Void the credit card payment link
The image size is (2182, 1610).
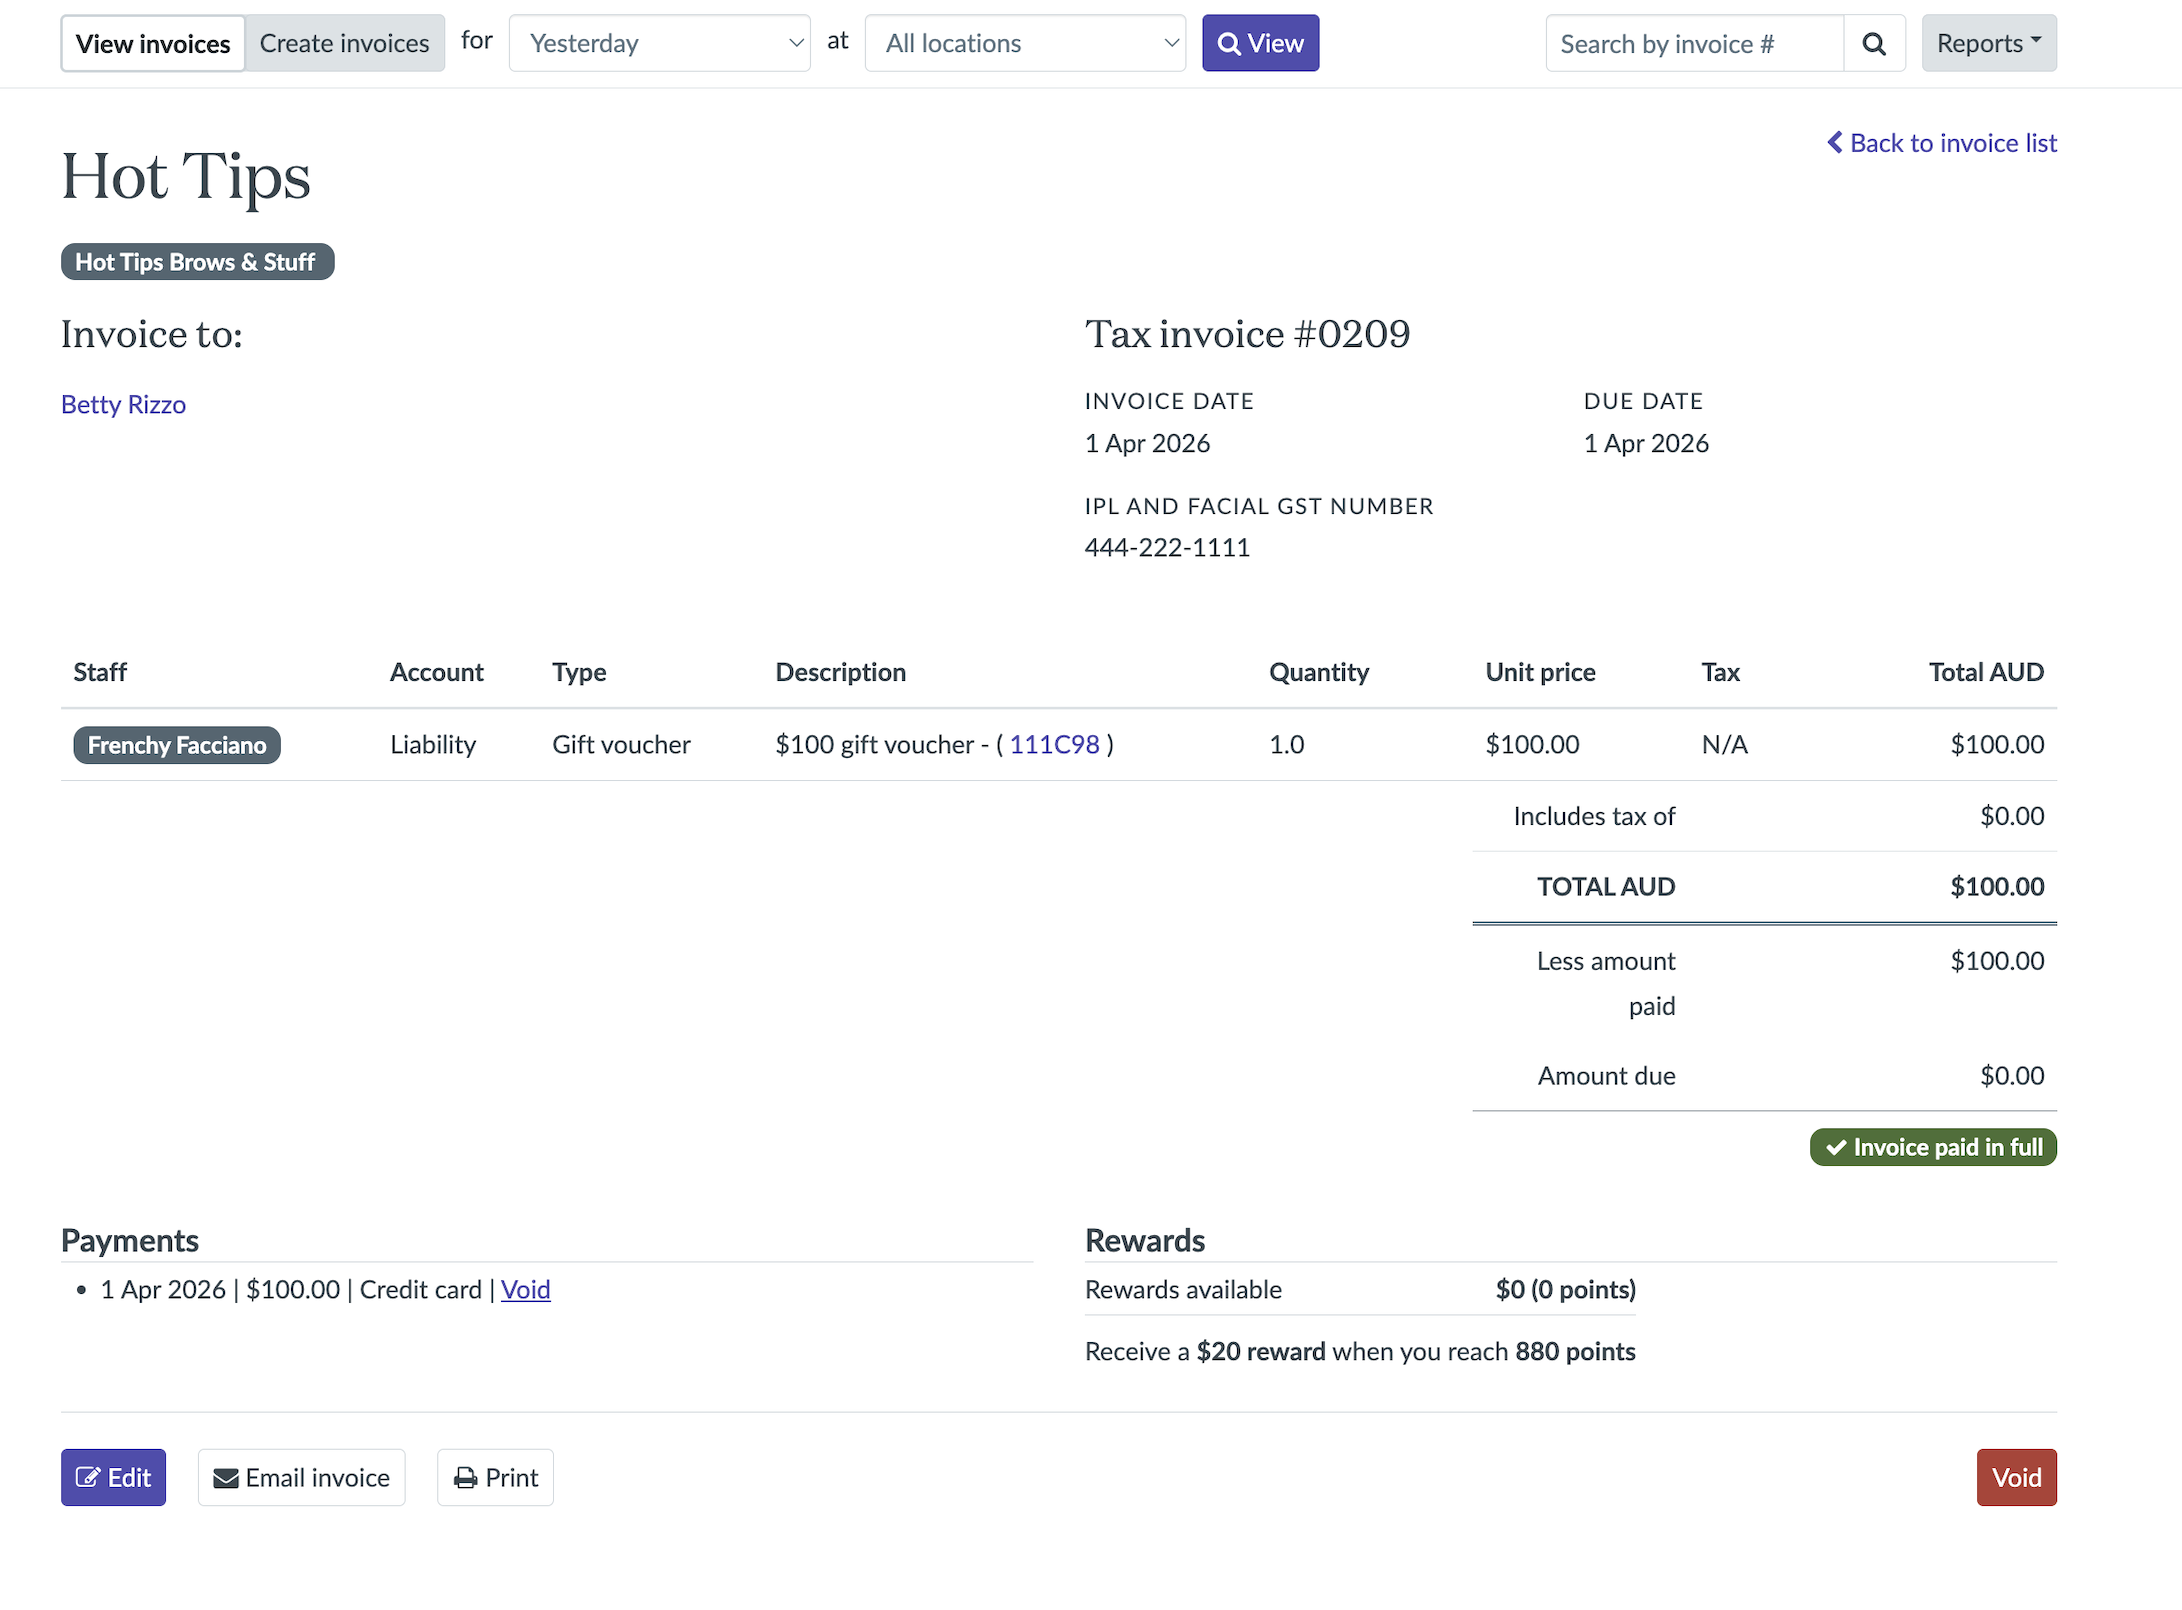click(x=525, y=1289)
